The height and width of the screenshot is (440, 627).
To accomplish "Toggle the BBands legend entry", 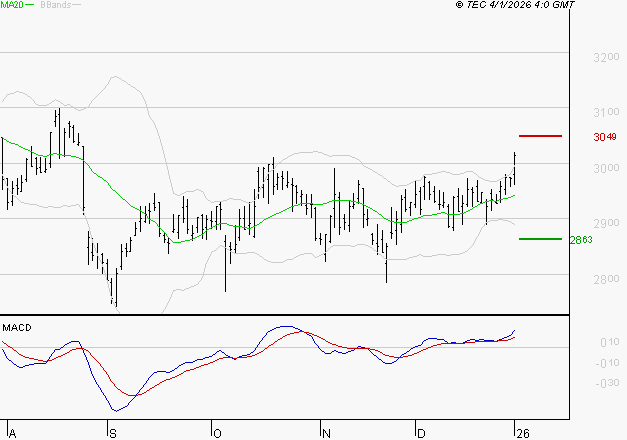I will 54,5.
